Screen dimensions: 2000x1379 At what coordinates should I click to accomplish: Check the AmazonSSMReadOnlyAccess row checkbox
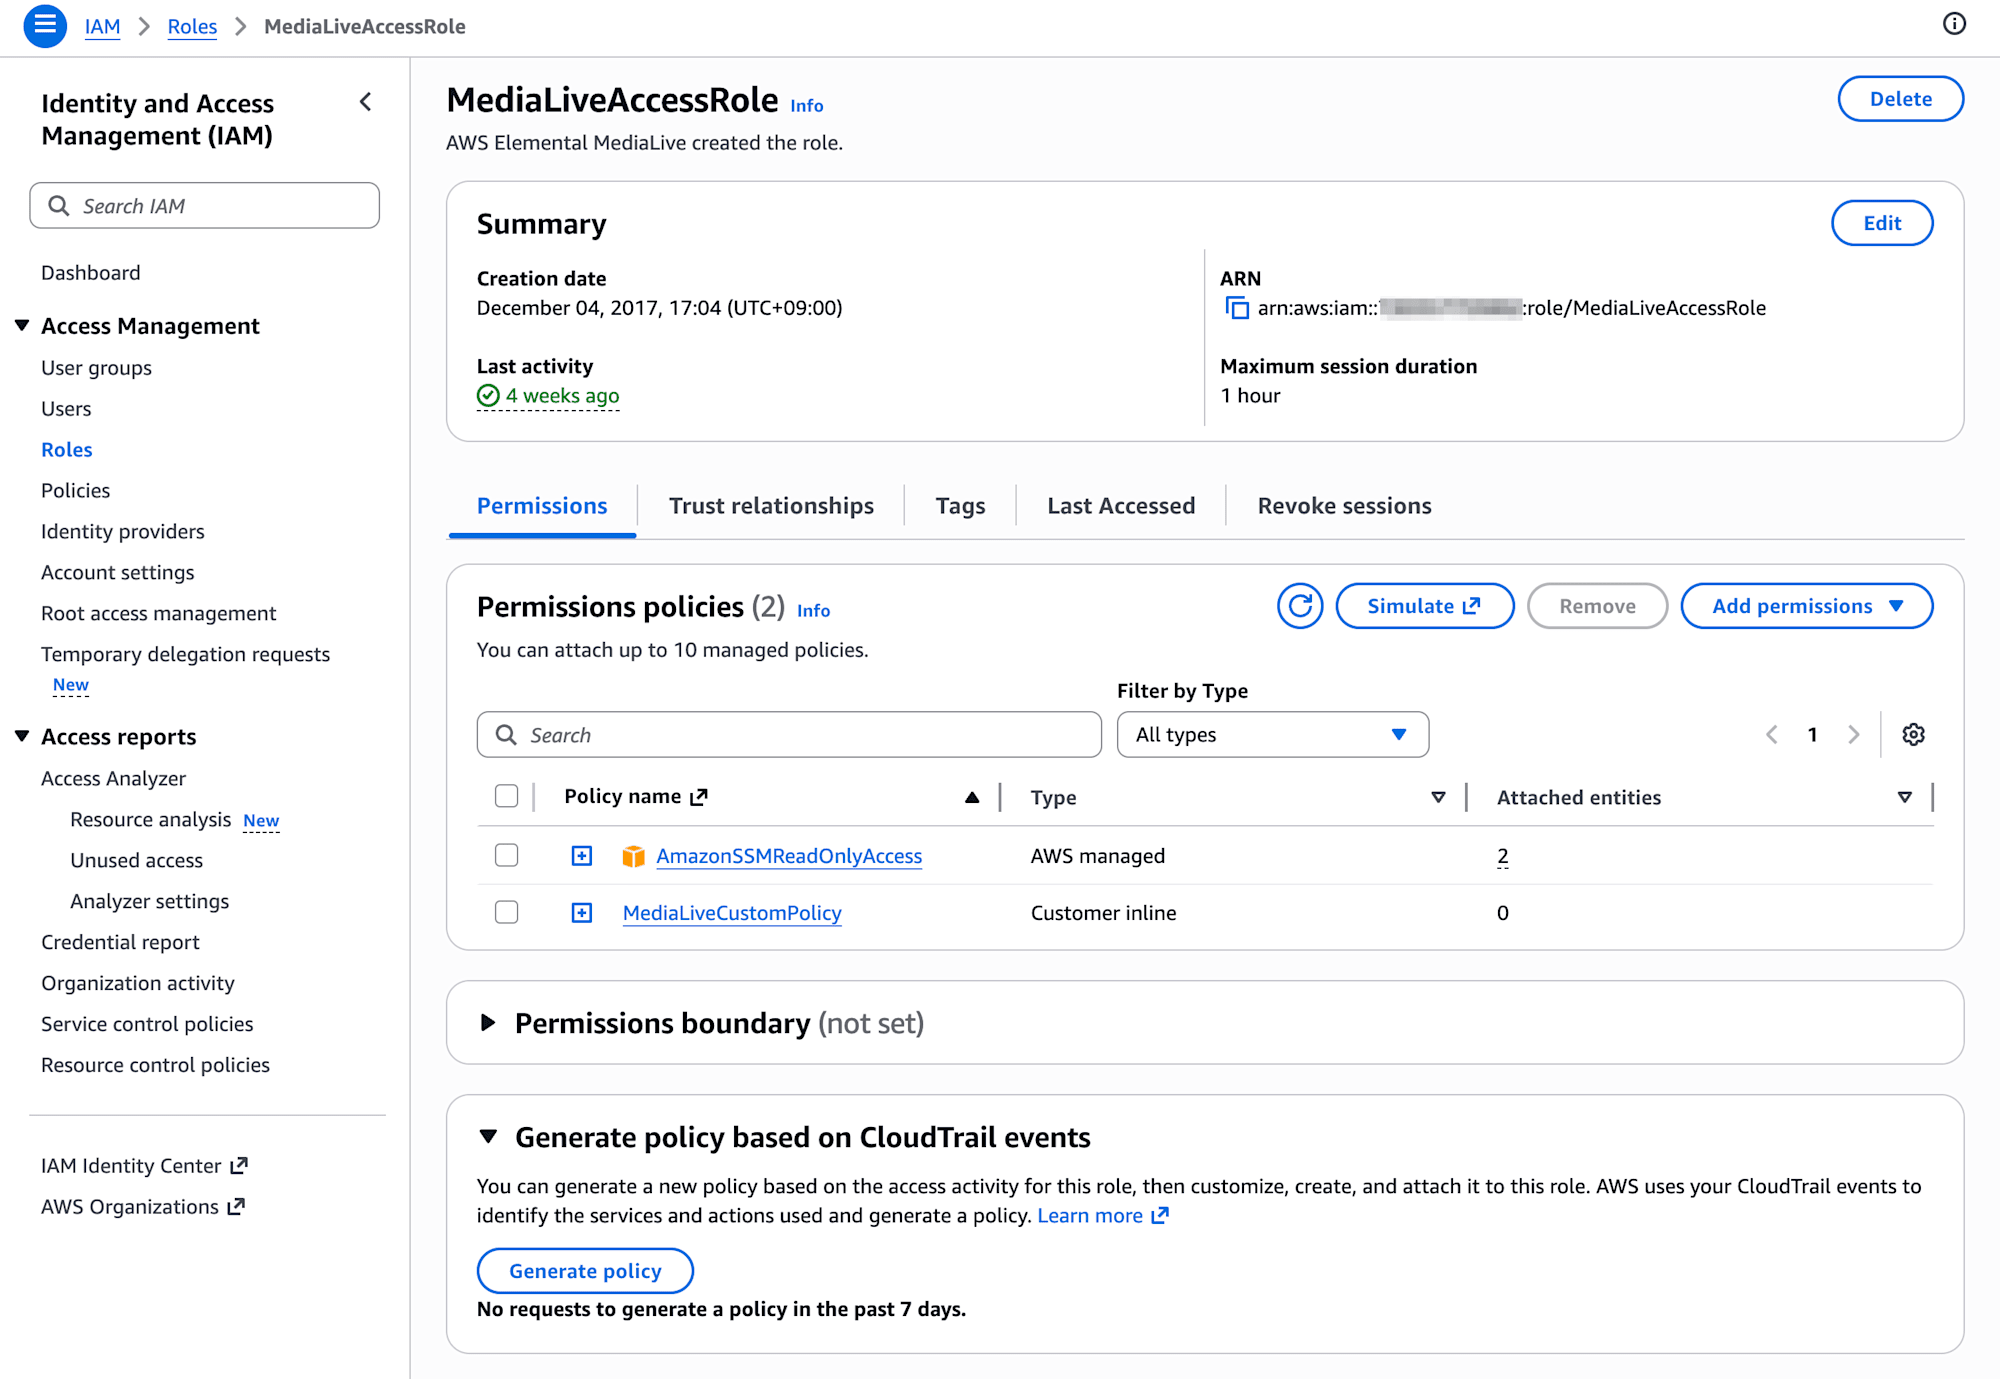(x=507, y=856)
